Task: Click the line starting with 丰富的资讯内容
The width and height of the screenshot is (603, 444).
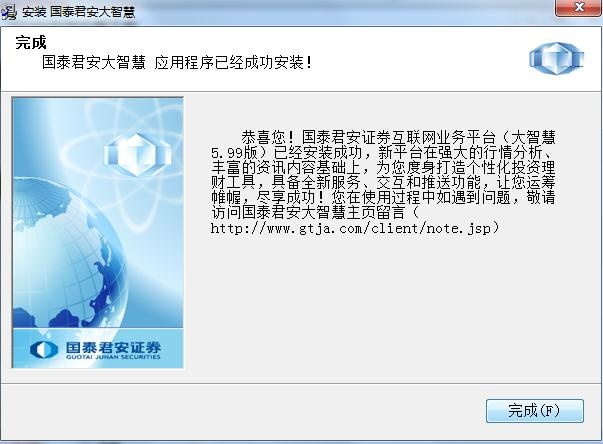Action: pos(383,168)
